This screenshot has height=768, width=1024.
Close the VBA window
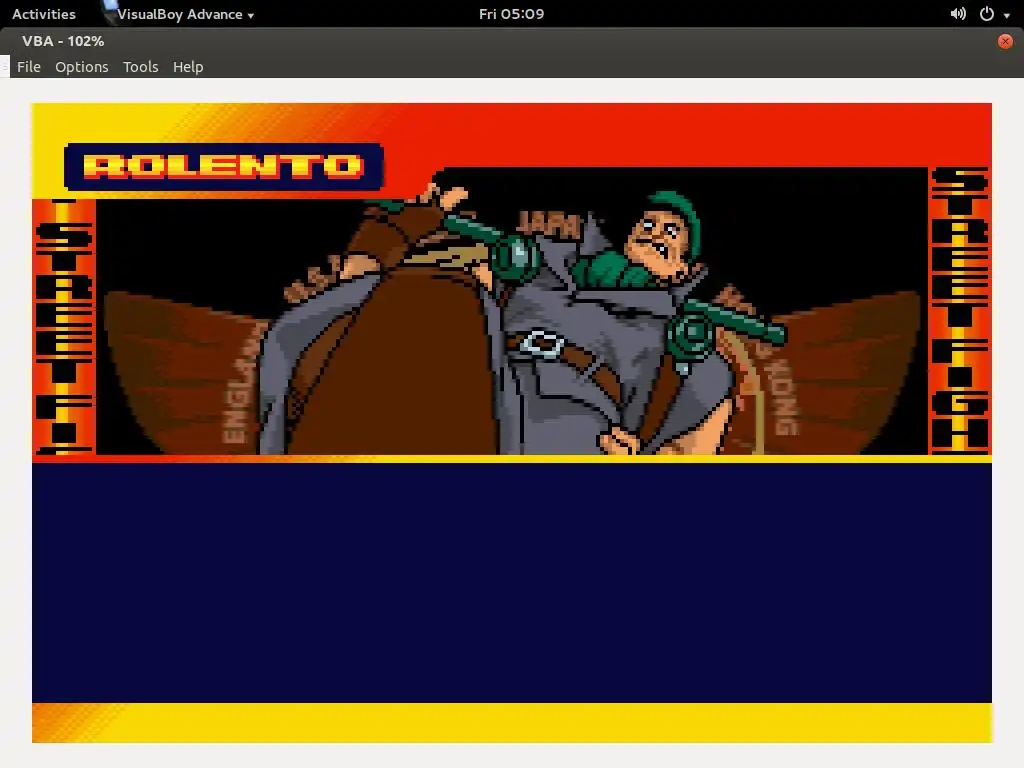pos(1005,41)
